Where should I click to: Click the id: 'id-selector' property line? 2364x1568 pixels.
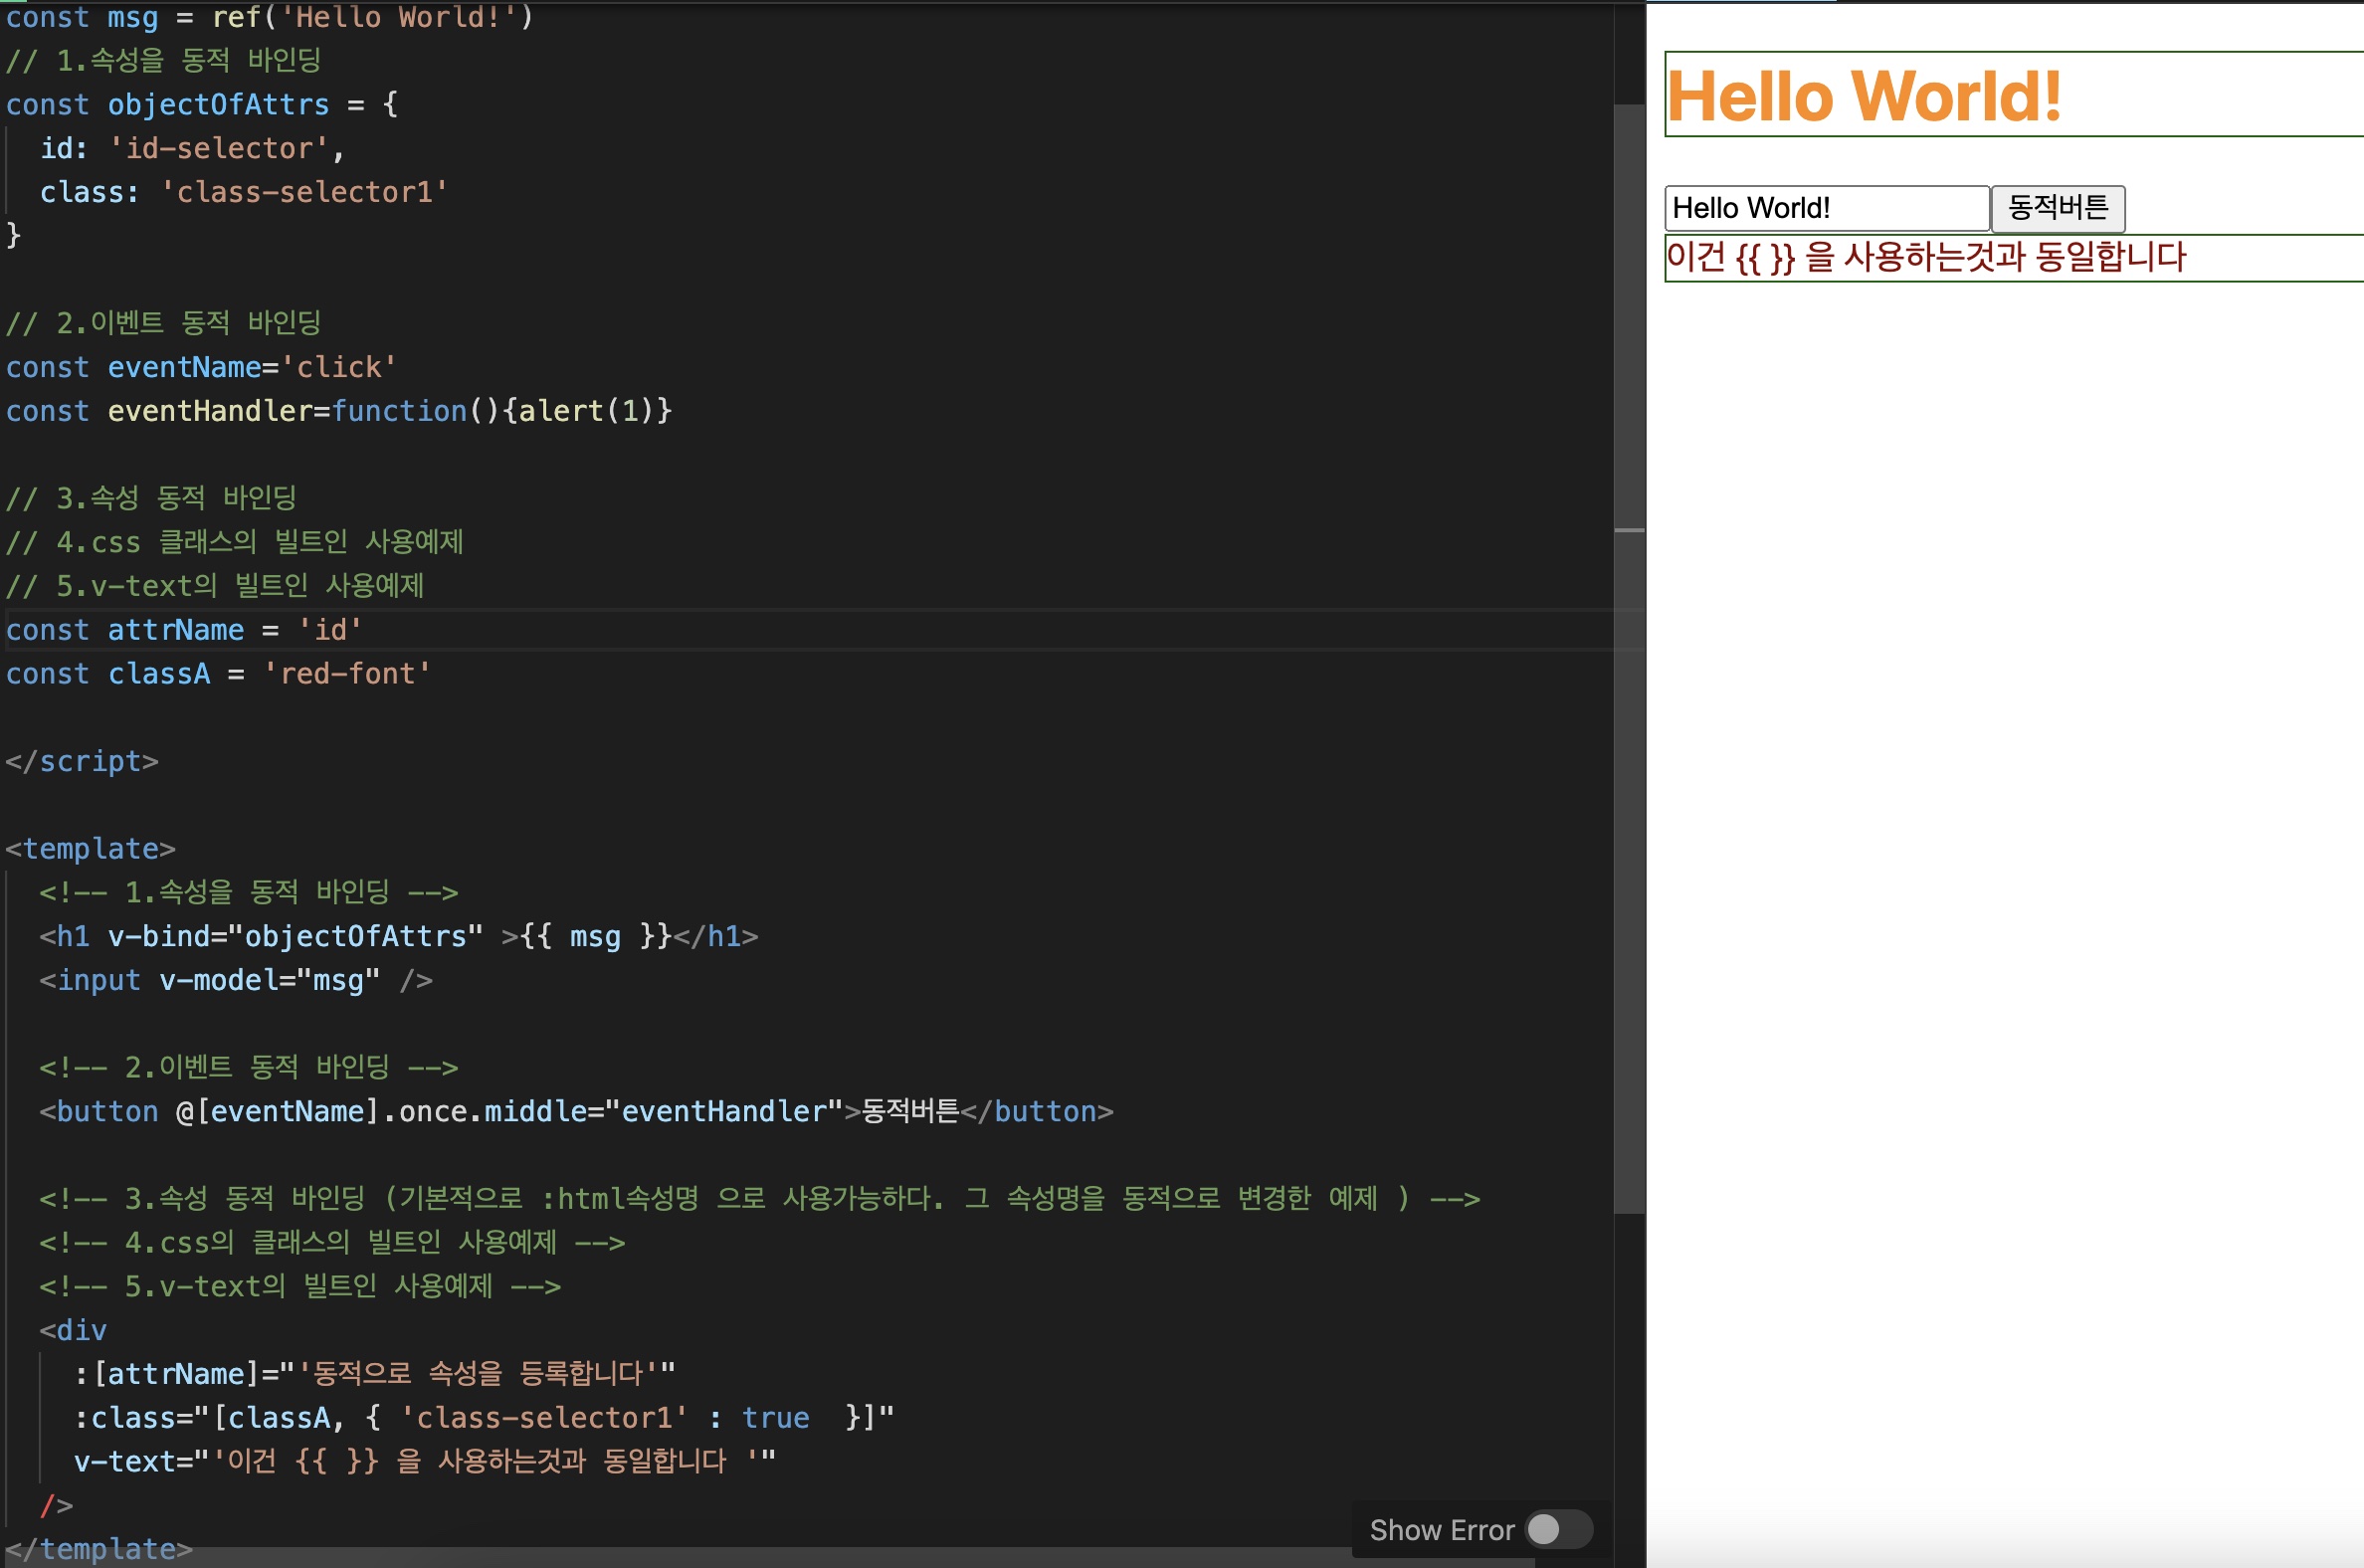(192, 148)
